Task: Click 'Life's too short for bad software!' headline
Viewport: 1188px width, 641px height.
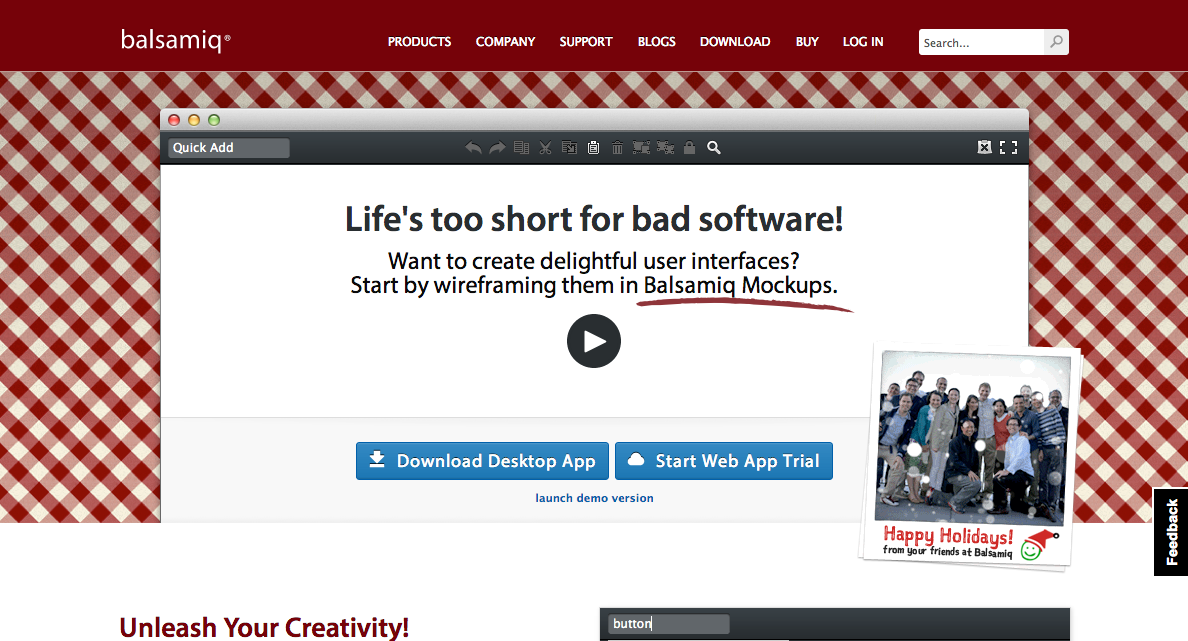Action: pos(594,219)
